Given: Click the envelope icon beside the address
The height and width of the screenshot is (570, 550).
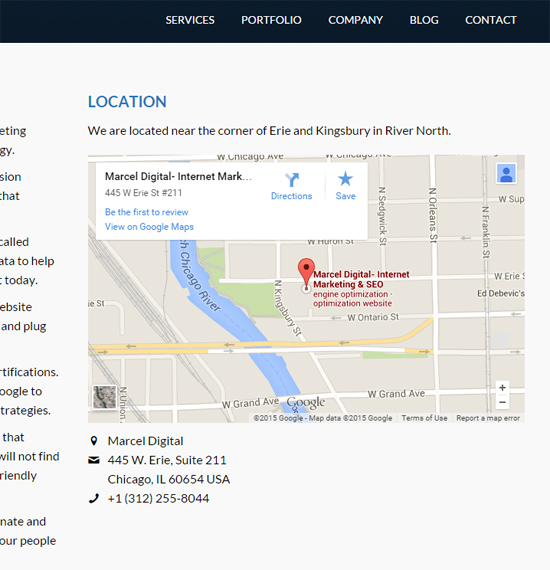Looking at the screenshot, I should click(94, 460).
